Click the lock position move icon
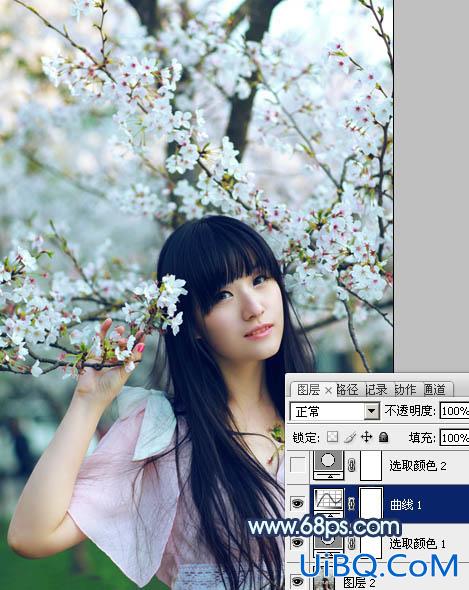Viewport: 469px width, 590px height. tap(366, 437)
